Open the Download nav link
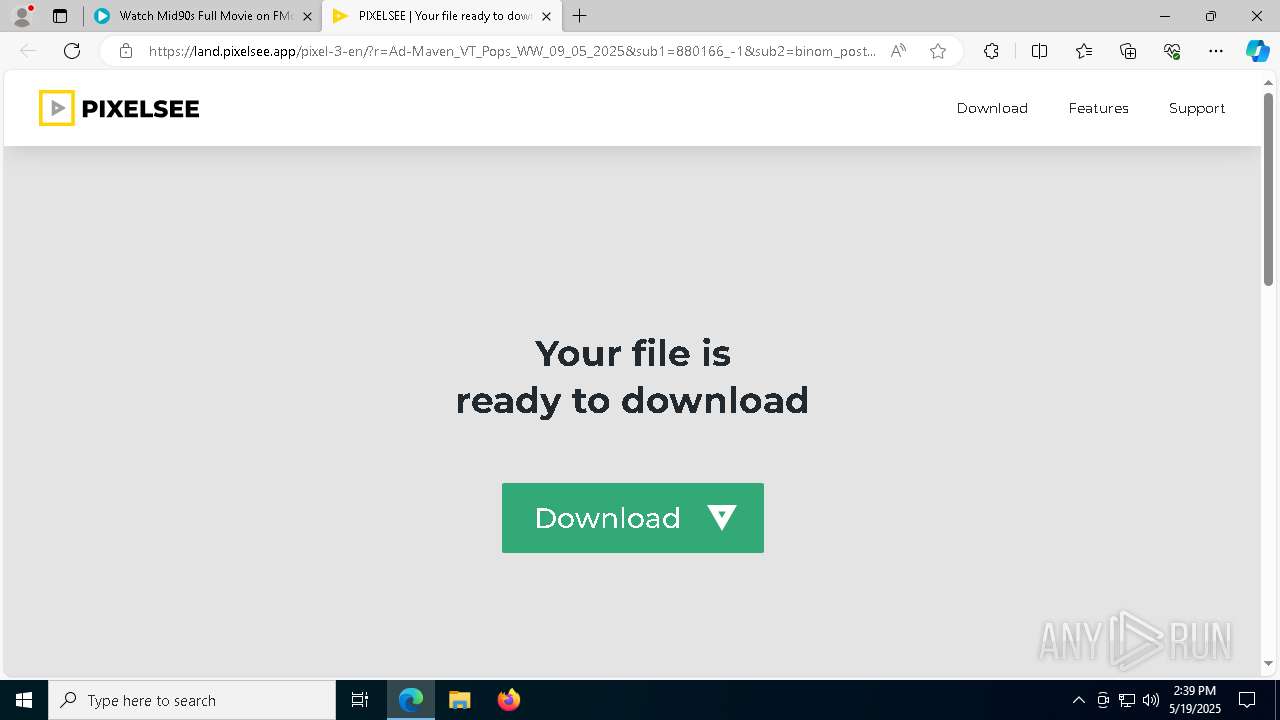The width and height of the screenshot is (1280, 720). (992, 108)
